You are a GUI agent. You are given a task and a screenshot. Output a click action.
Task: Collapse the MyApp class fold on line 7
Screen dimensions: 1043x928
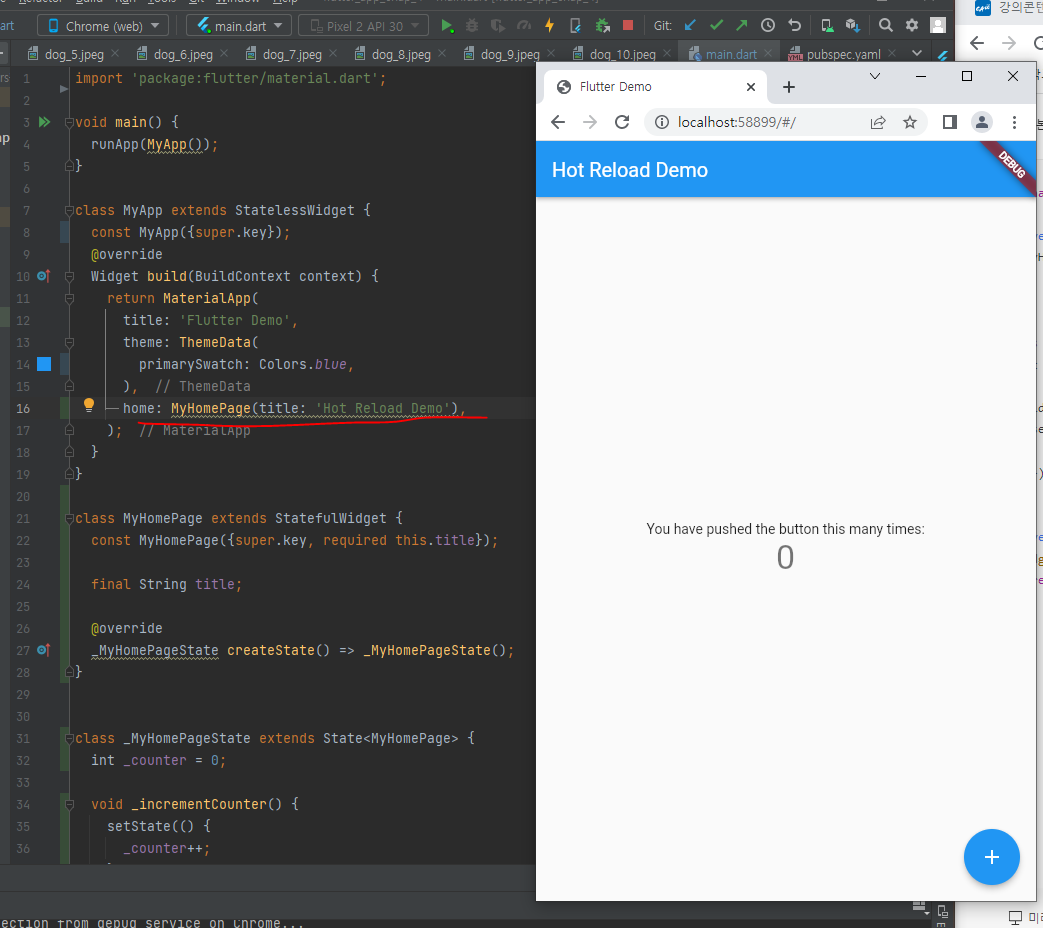click(69, 210)
